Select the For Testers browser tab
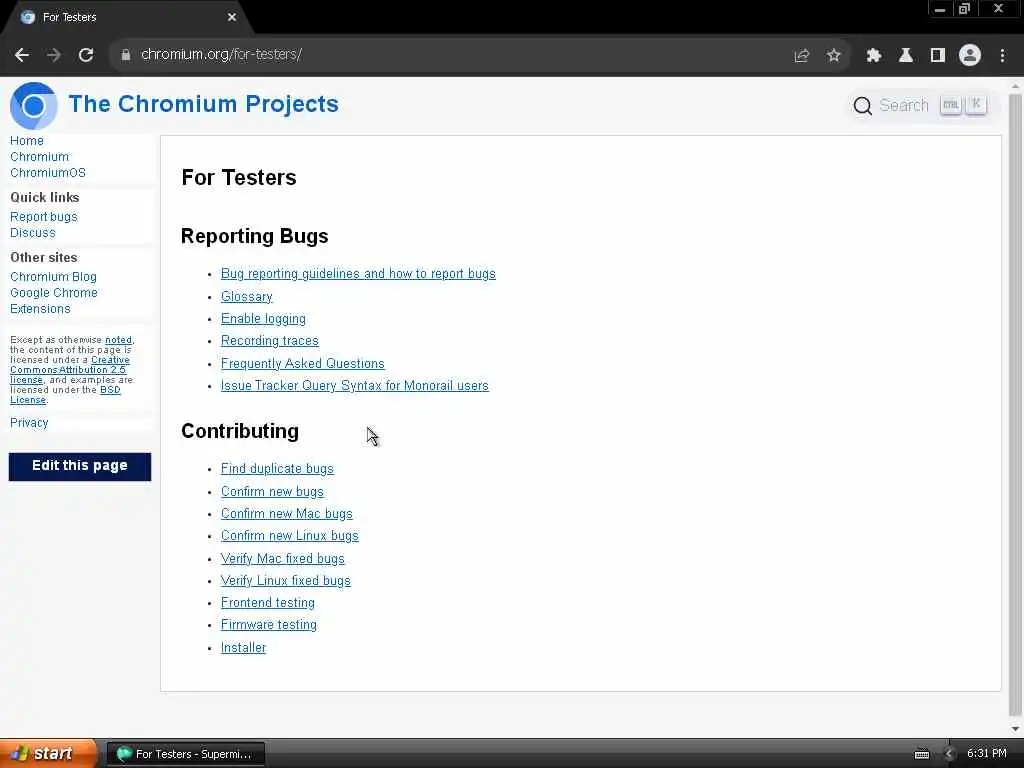This screenshot has width=1024, height=768. coord(127,17)
